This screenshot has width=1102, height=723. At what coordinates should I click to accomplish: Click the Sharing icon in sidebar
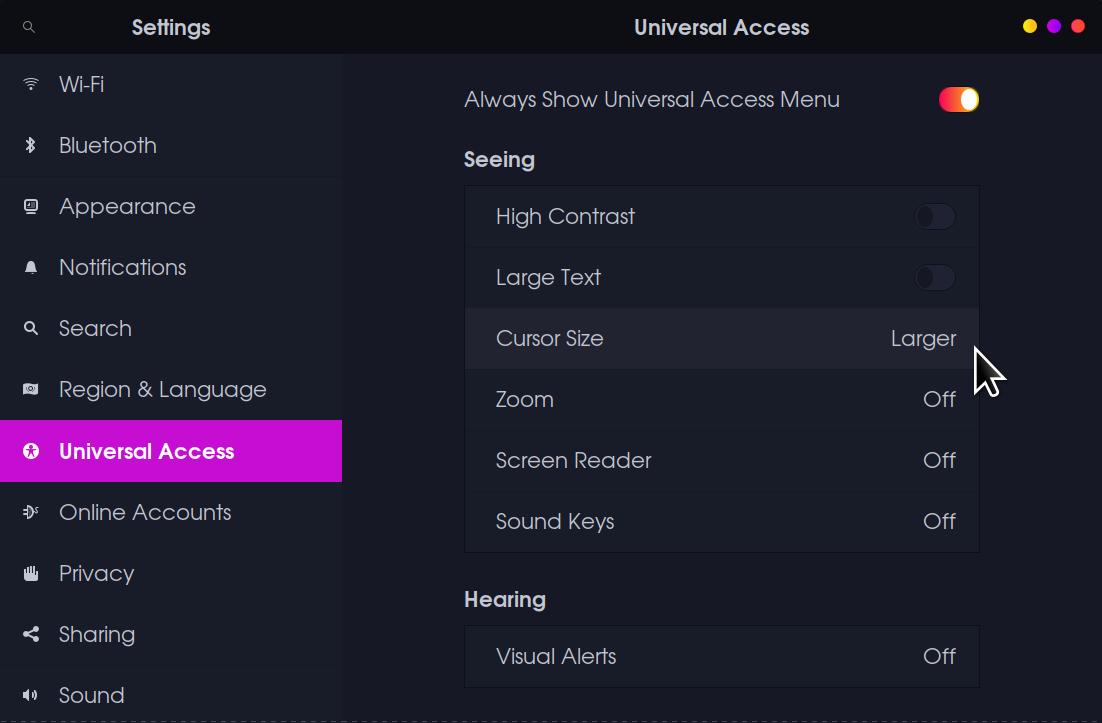point(31,634)
